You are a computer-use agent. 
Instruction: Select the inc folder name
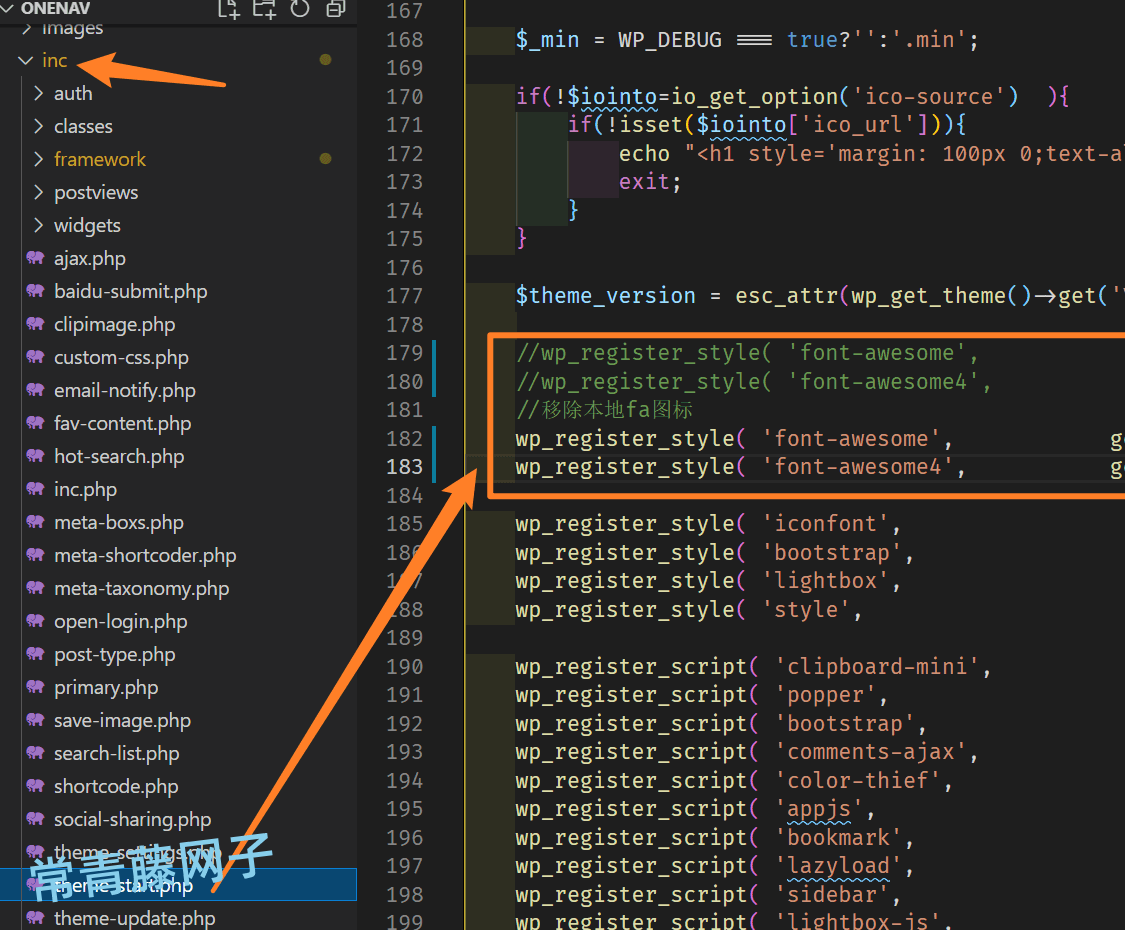[x=55, y=60]
